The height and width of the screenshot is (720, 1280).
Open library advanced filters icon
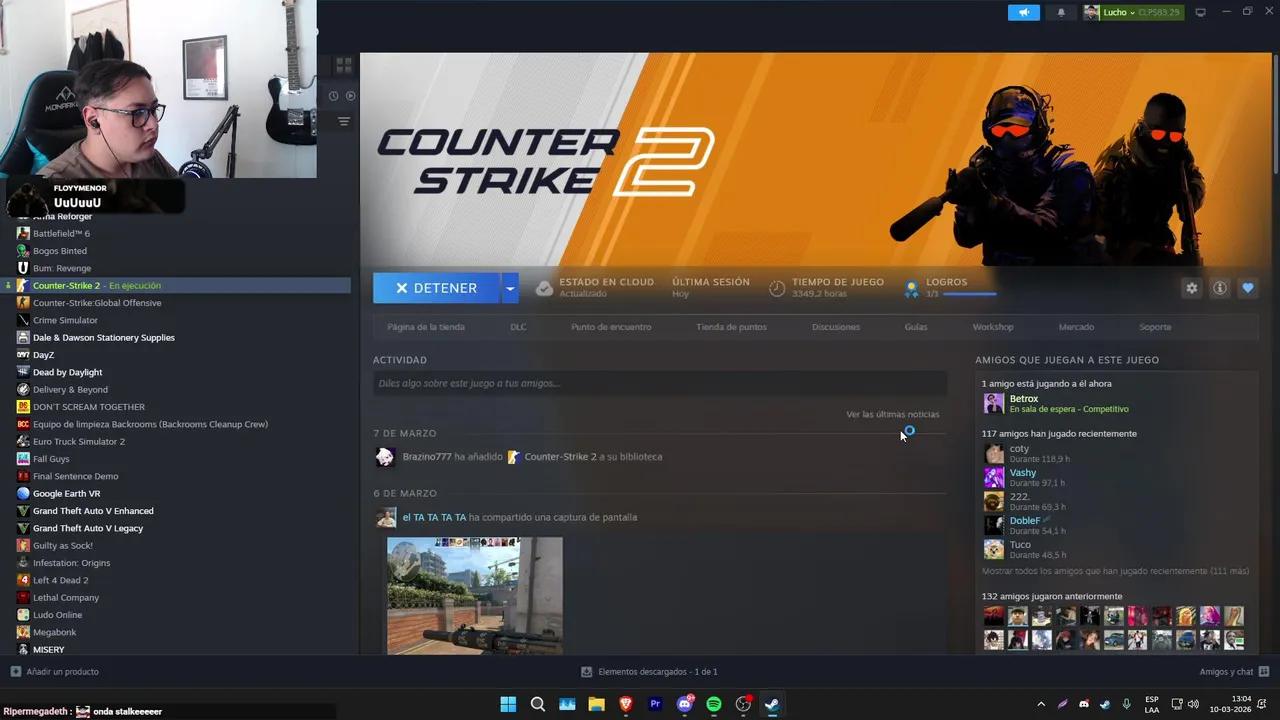tap(343, 121)
